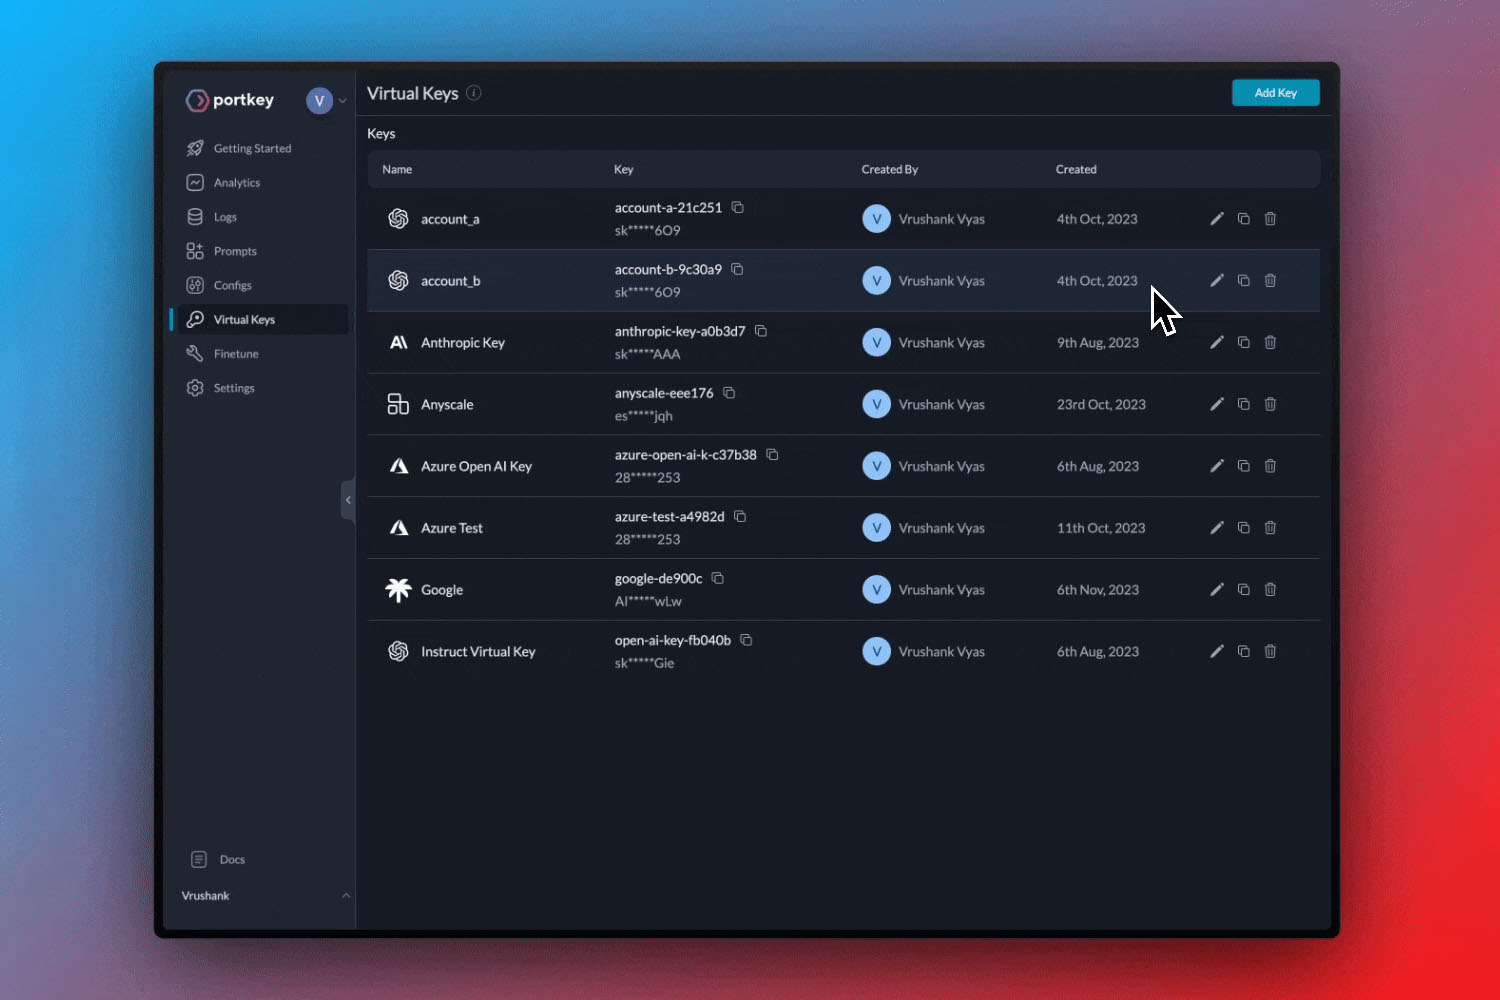
Task: Duplicate the Anyscale row
Action: pos(1244,404)
